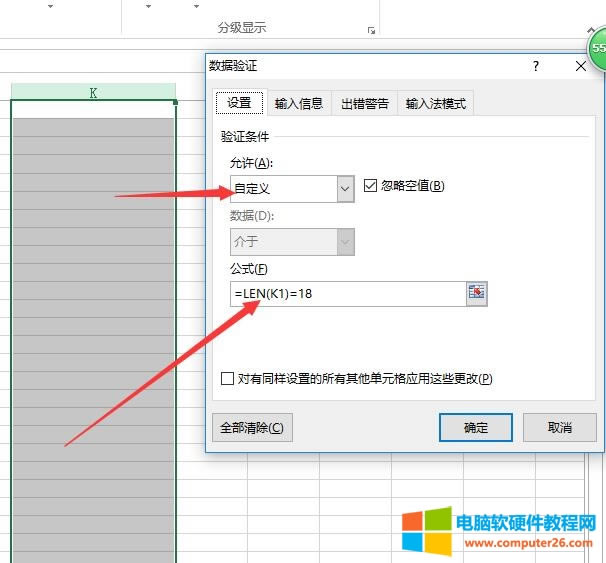Click the 确定 button
606x563 pixels.
coord(476,427)
